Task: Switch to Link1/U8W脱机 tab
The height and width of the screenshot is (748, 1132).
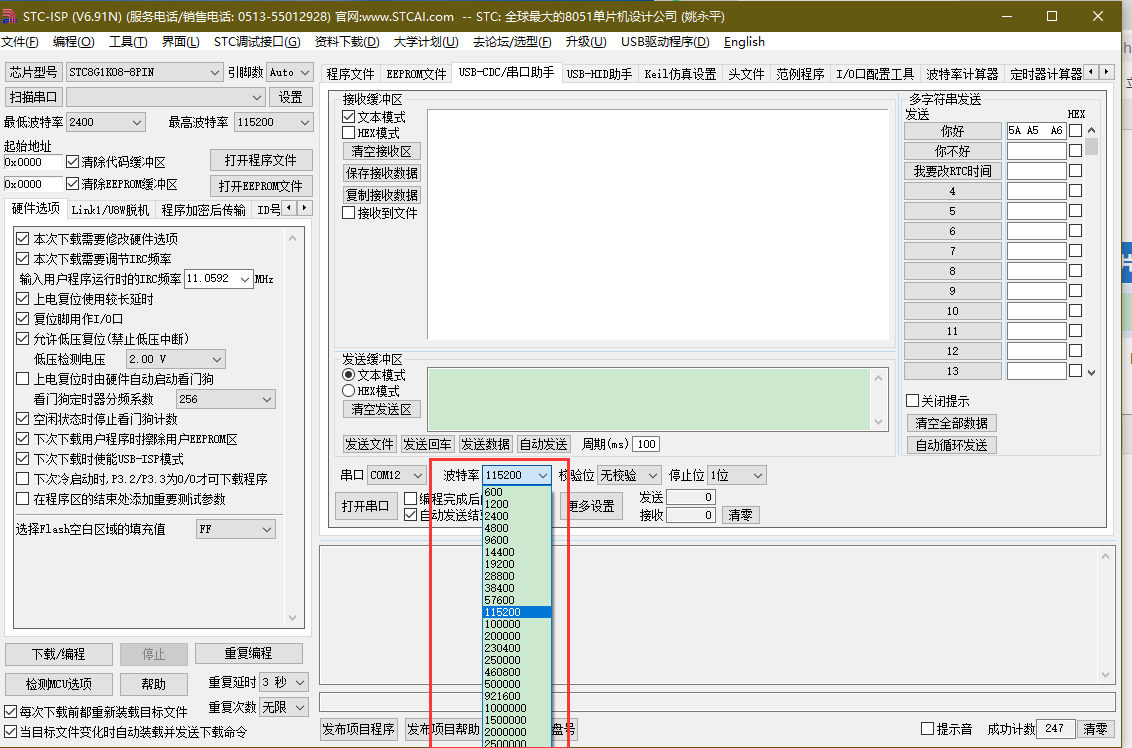Action: point(110,210)
